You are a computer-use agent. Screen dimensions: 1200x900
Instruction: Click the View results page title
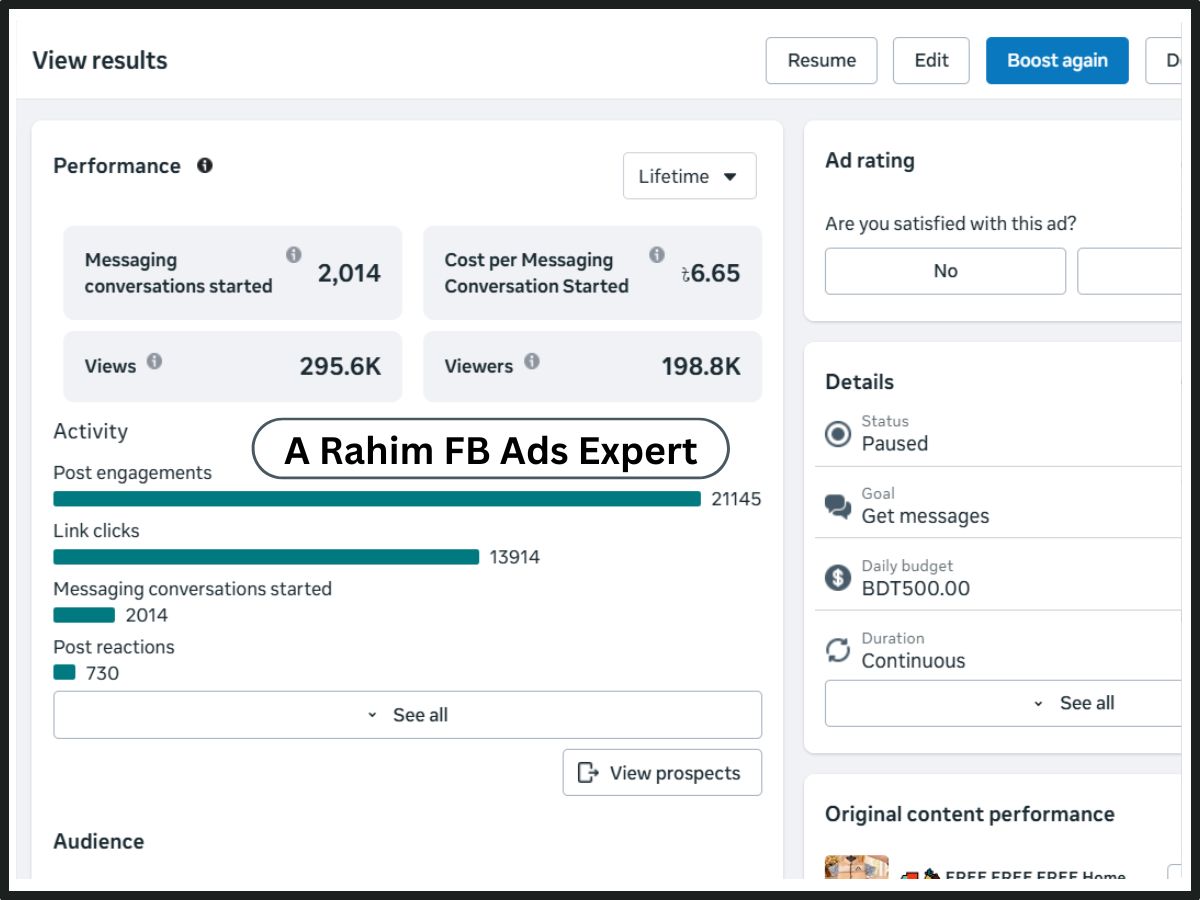tap(100, 60)
